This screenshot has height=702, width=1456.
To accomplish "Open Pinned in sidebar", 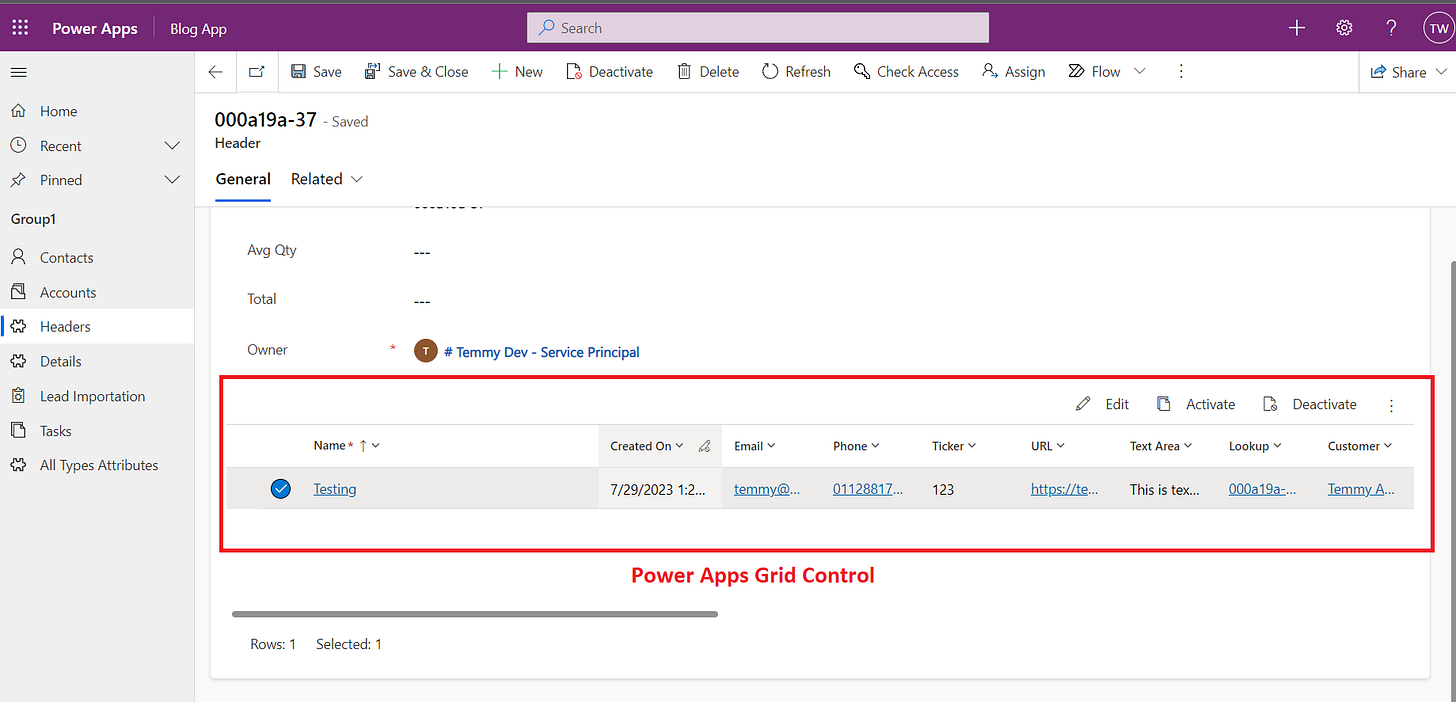I will pos(61,180).
